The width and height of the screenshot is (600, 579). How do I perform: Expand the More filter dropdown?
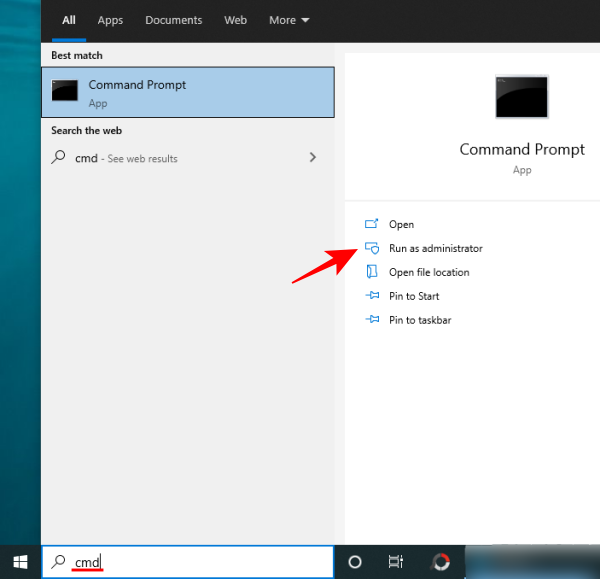point(289,20)
